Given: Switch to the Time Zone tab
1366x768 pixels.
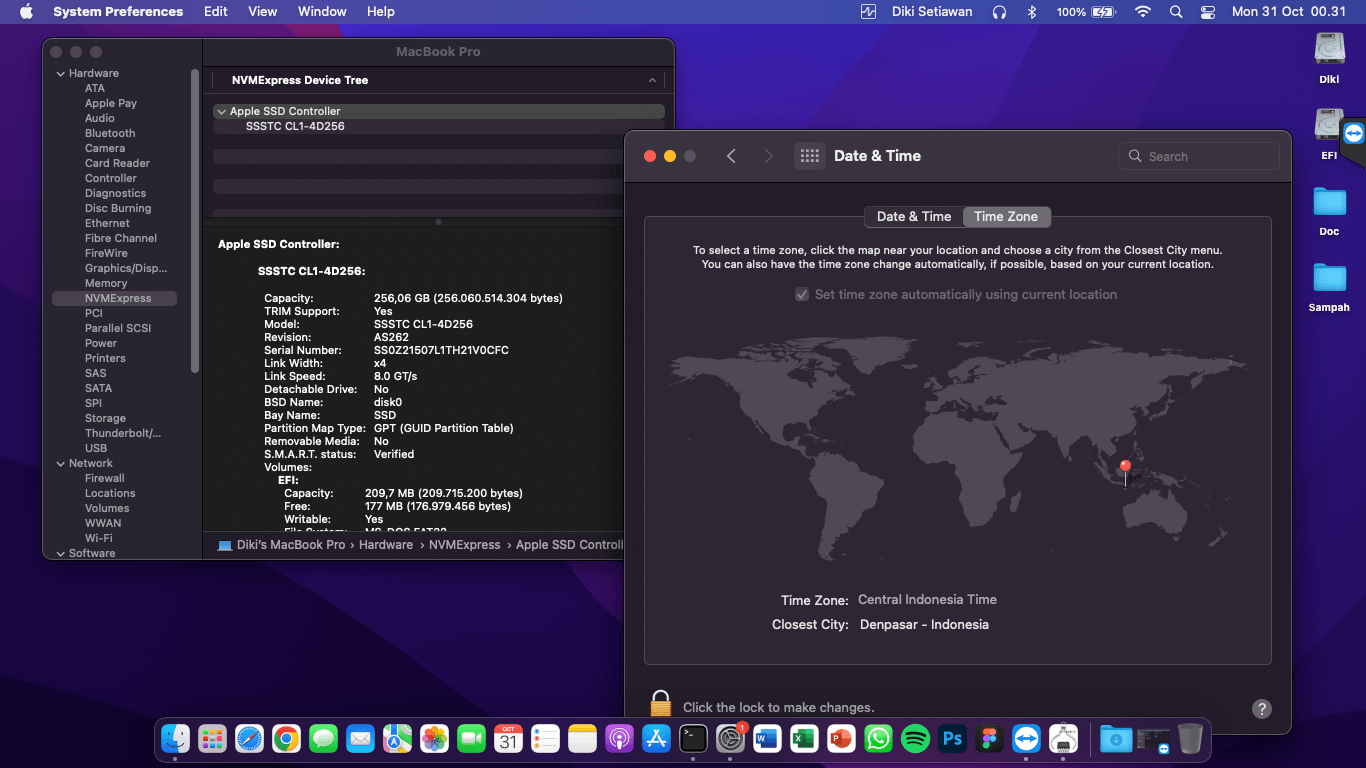Looking at the screenshot, I should click(x=1006, y=216).
